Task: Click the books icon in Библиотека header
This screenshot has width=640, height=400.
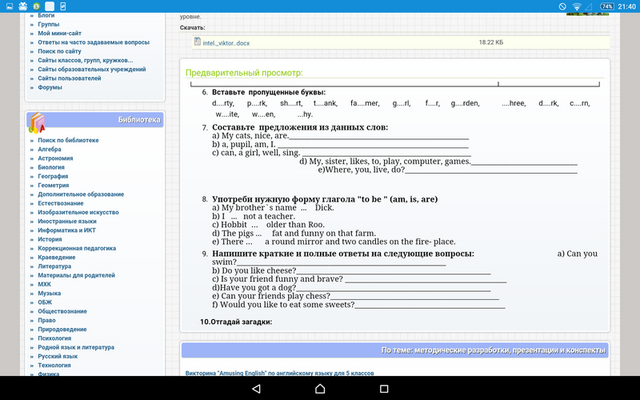Action: (x=36, y=123)
